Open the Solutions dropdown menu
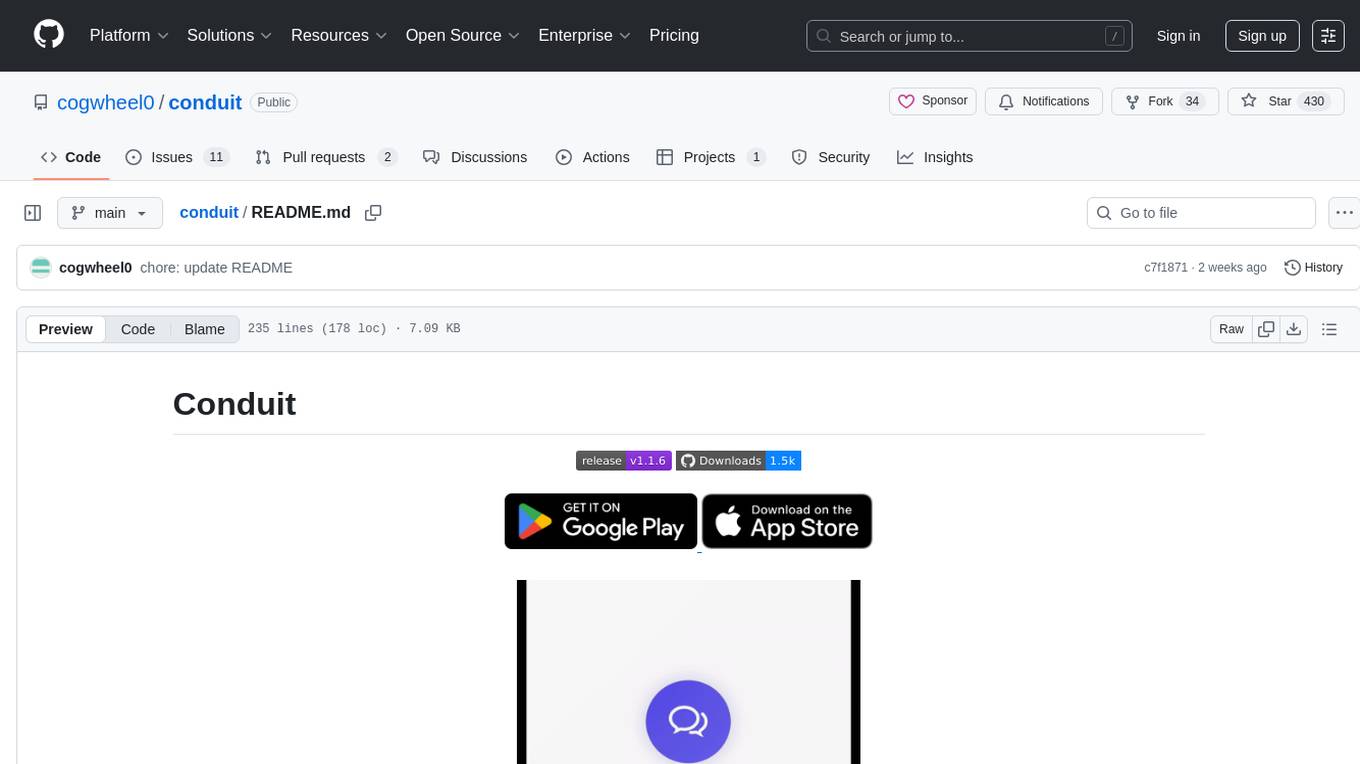 tap(229, 35)
